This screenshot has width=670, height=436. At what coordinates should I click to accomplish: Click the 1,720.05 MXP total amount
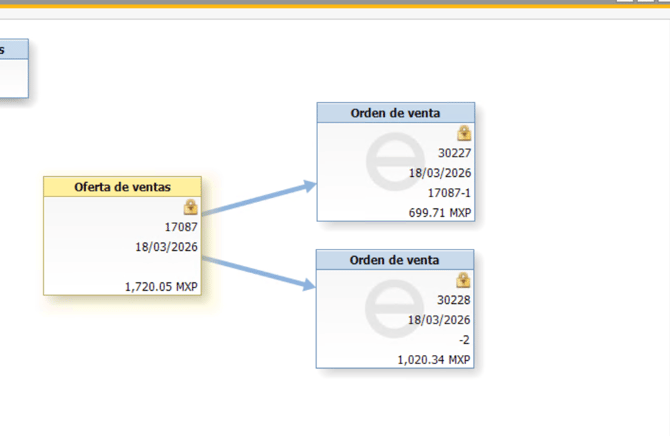tap(161, 286)
